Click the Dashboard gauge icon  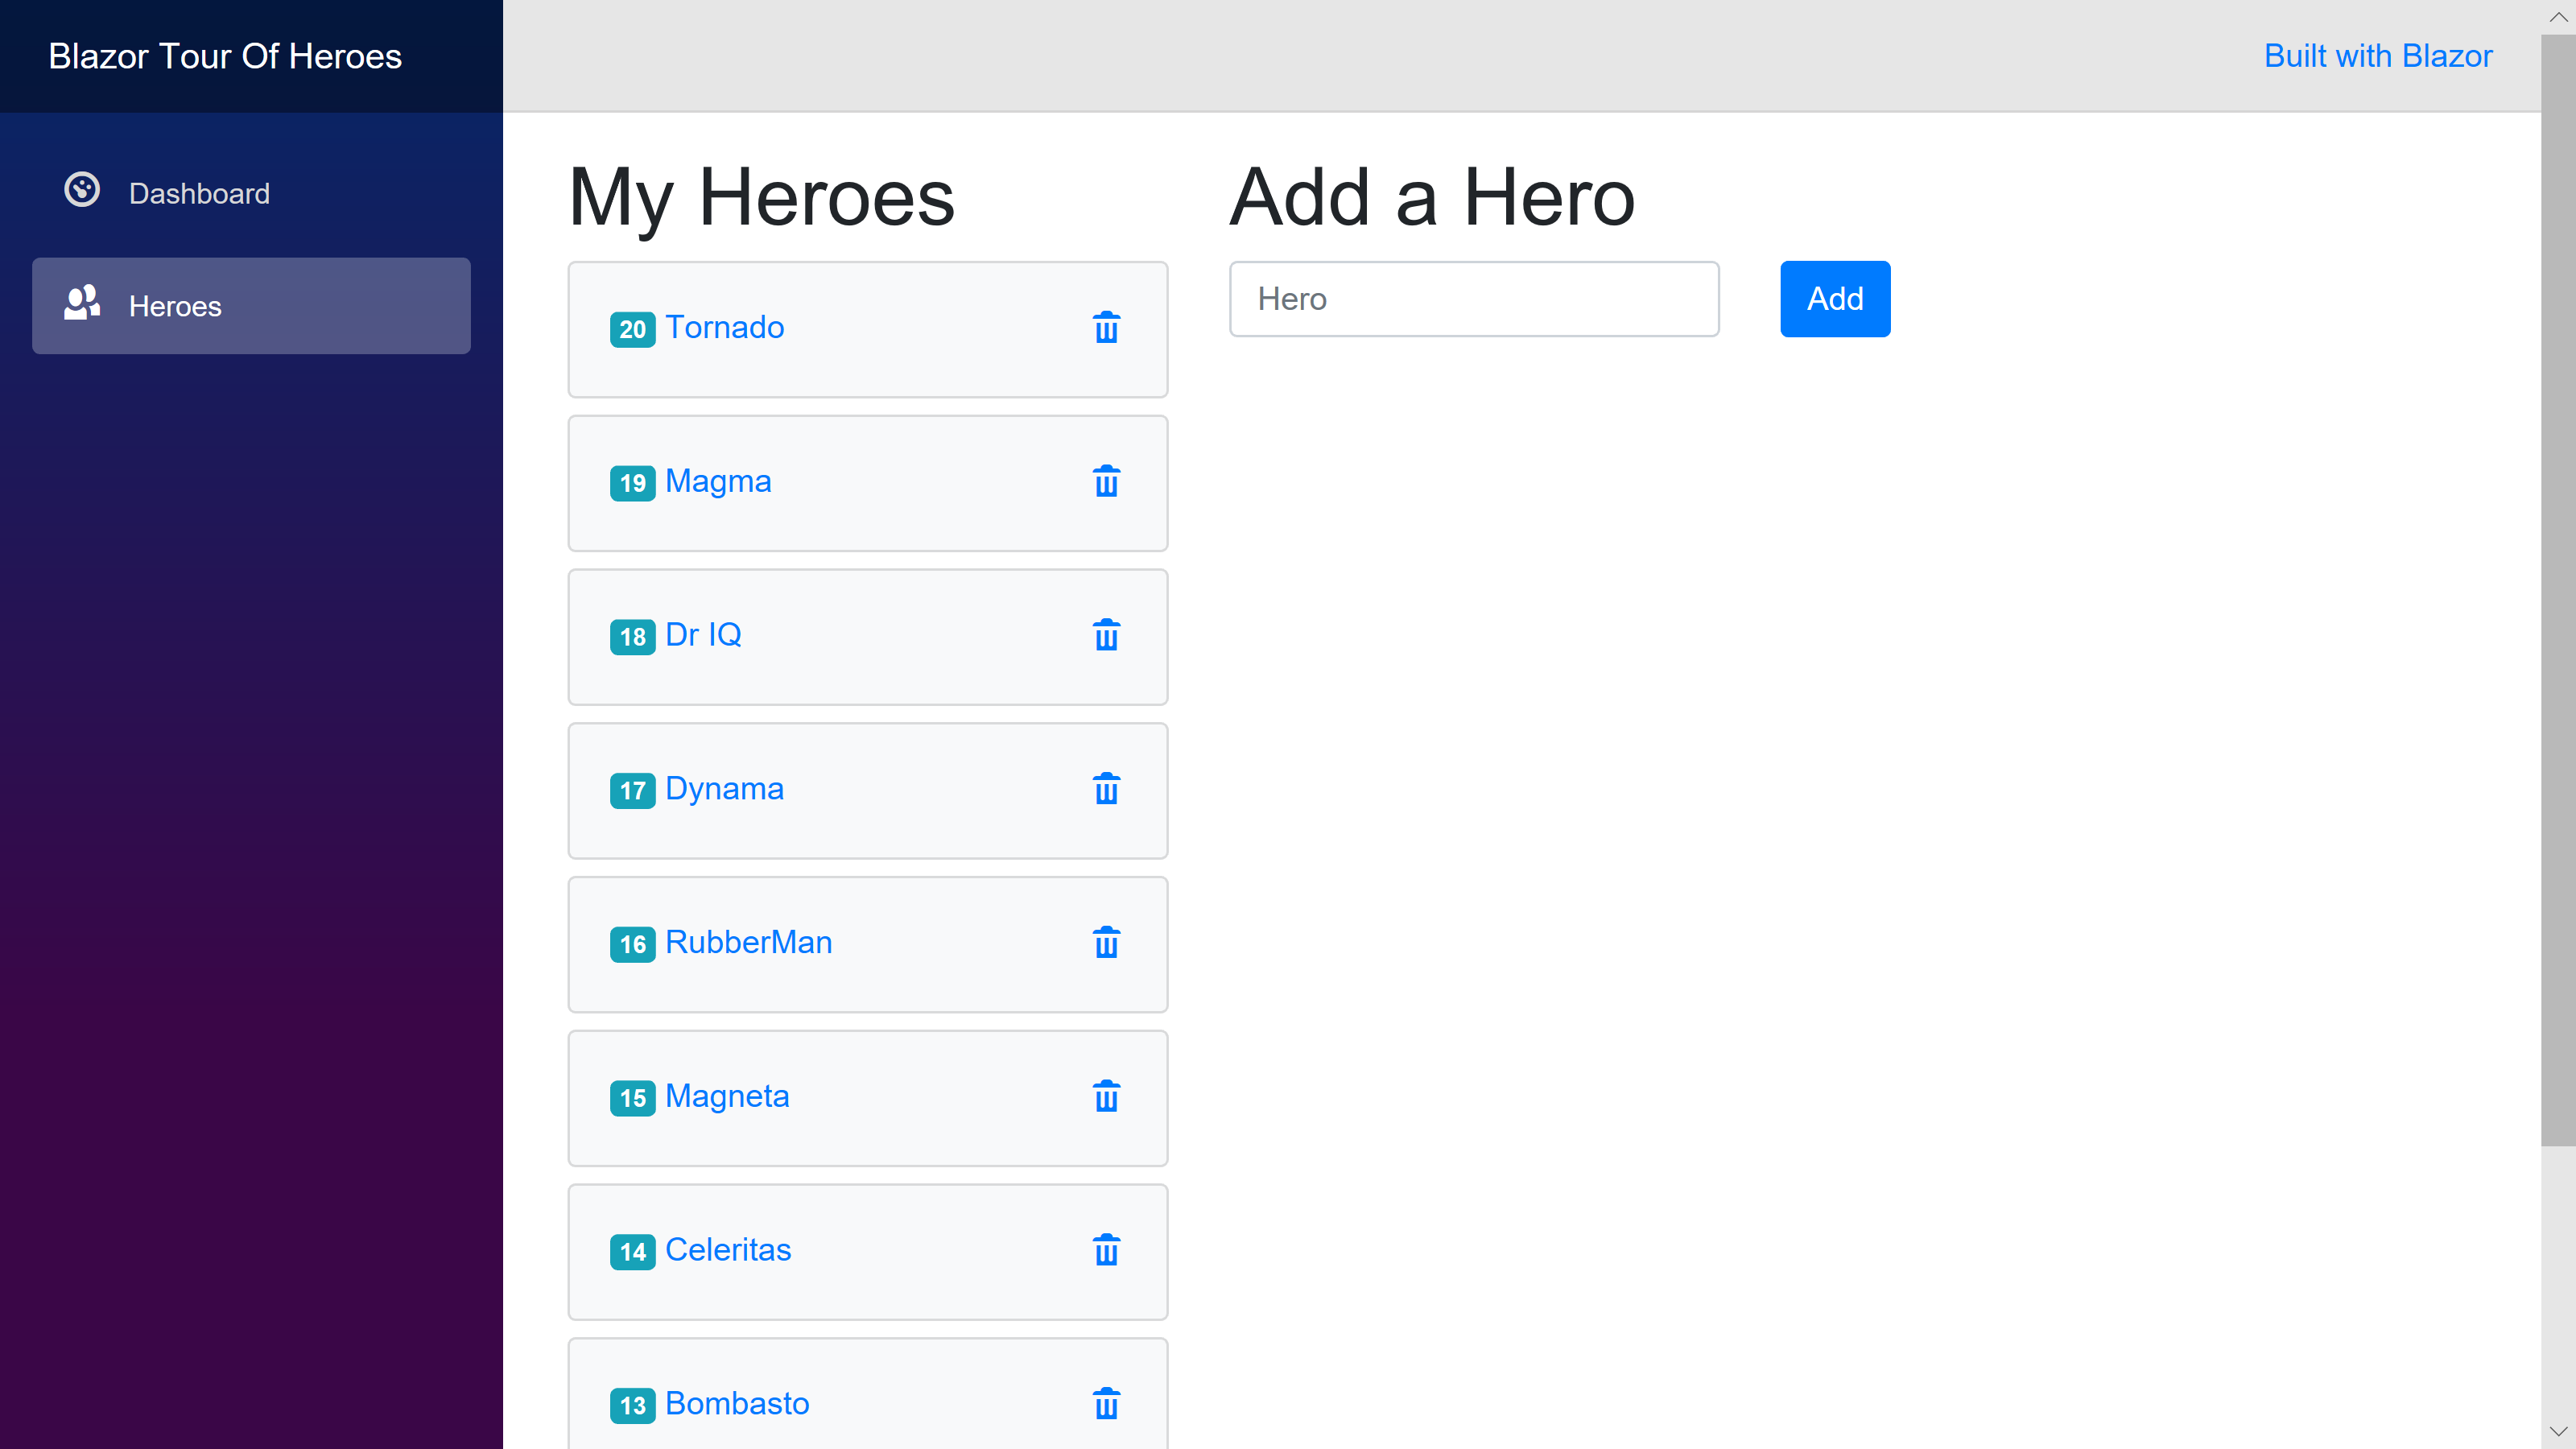[x=82, y=190]
